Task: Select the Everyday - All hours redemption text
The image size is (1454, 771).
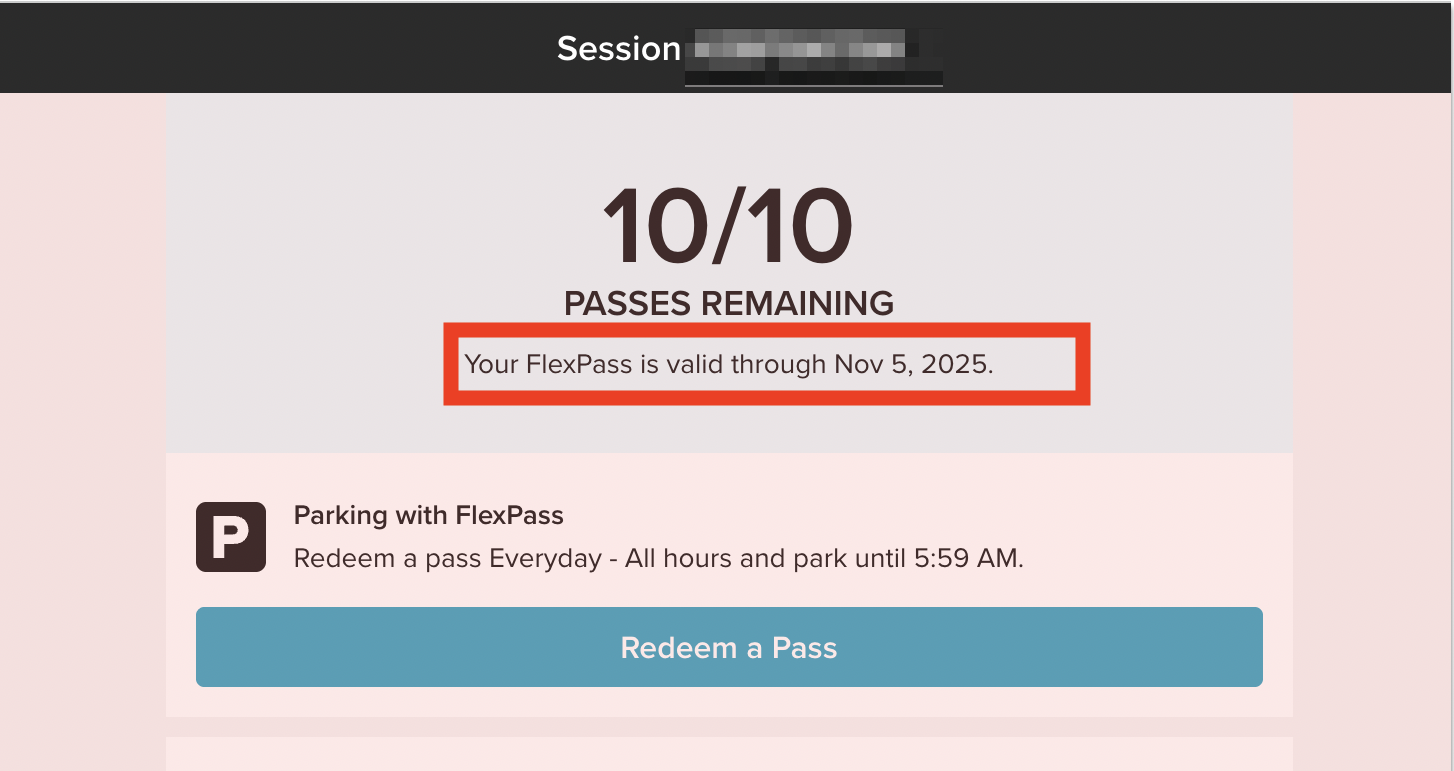Action: click(610, 558)
